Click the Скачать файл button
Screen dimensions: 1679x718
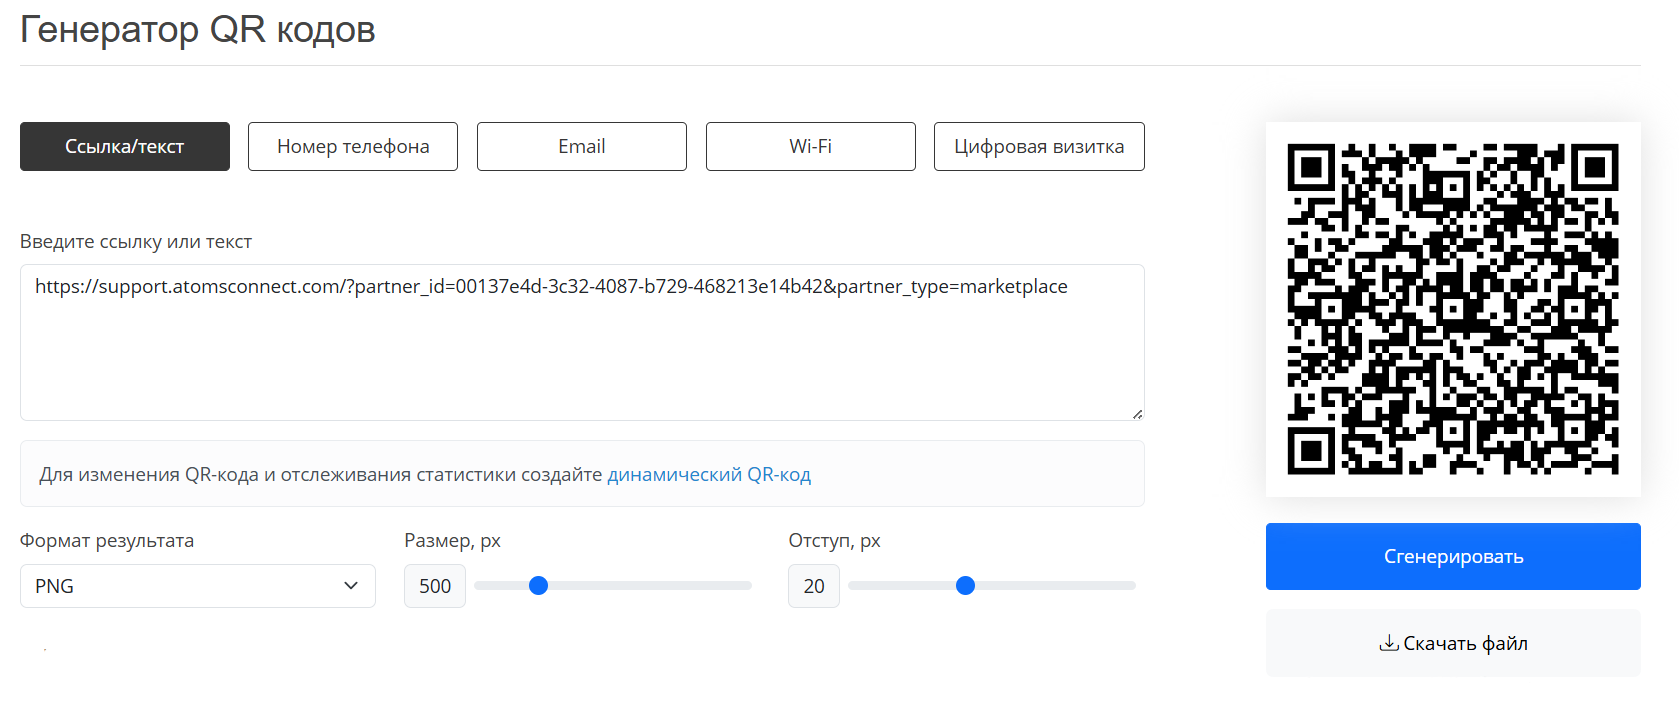1453,643
